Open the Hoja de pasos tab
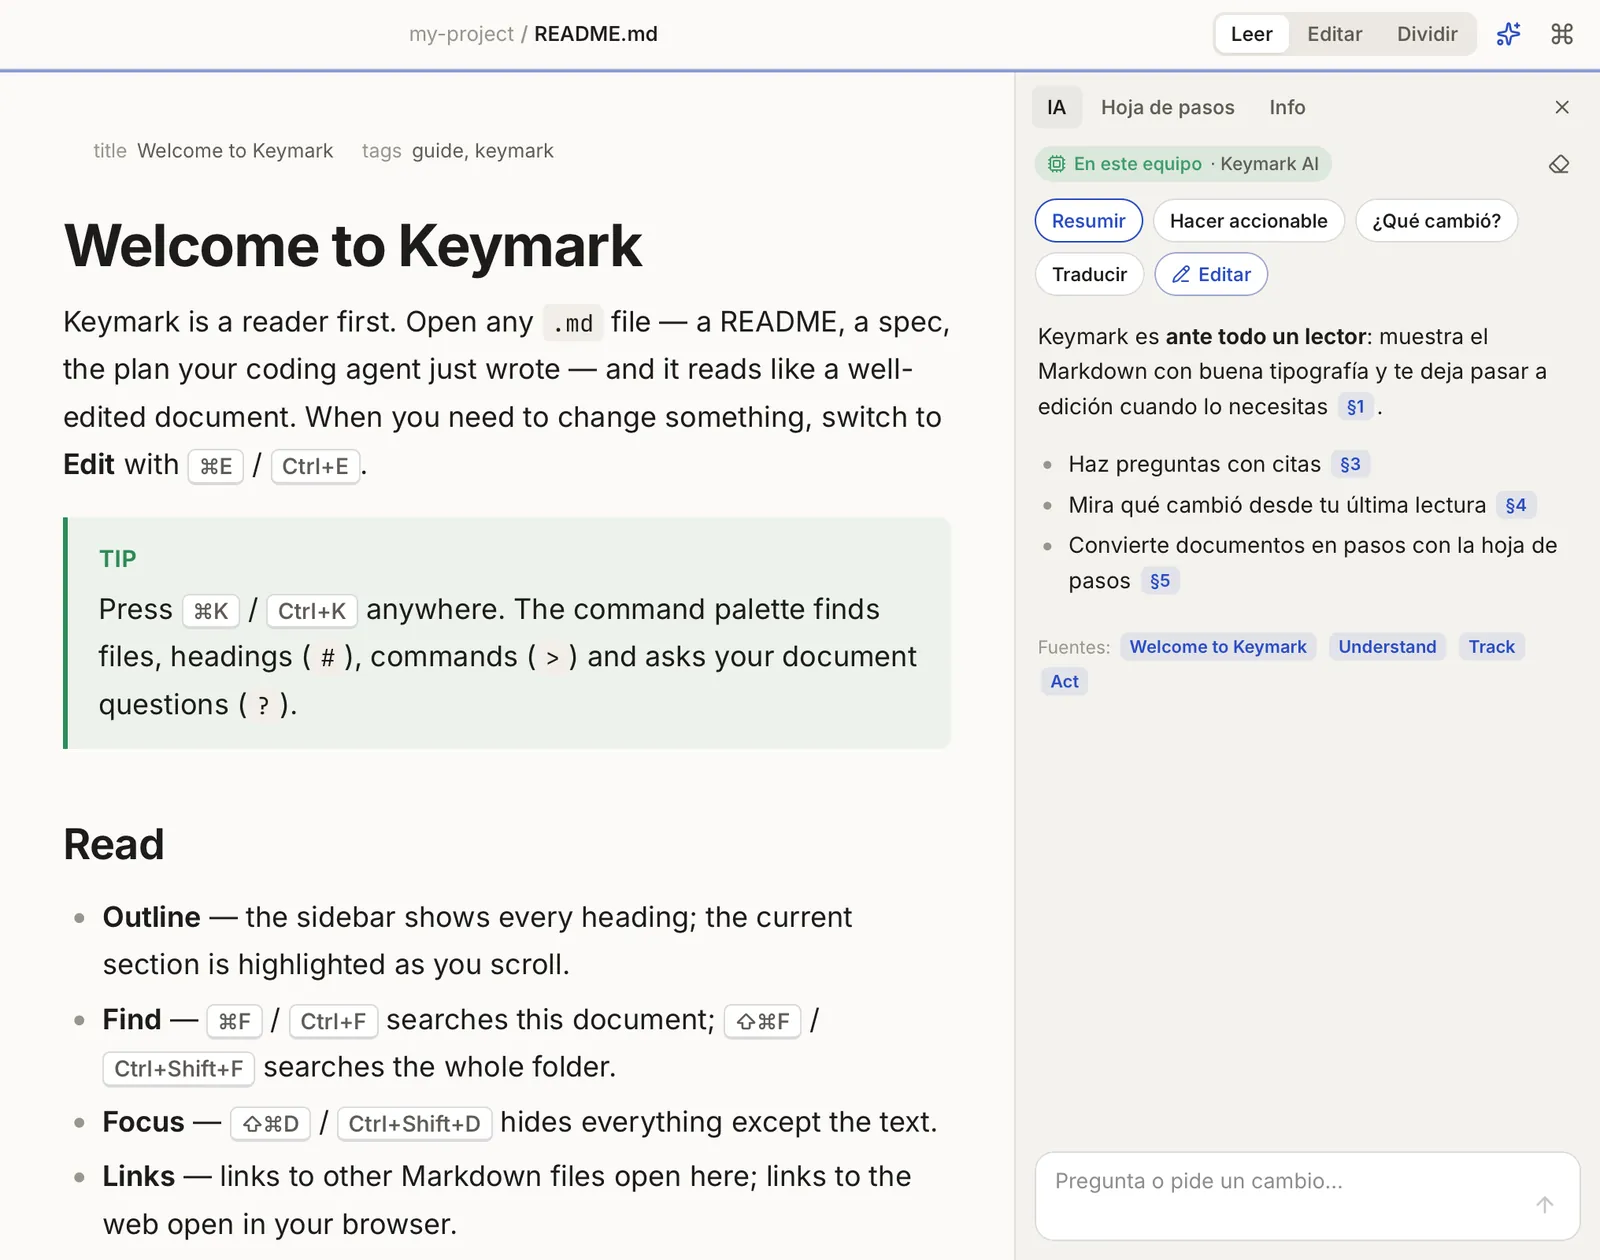This screenshot has width=1600, height=1260. 1168,107
